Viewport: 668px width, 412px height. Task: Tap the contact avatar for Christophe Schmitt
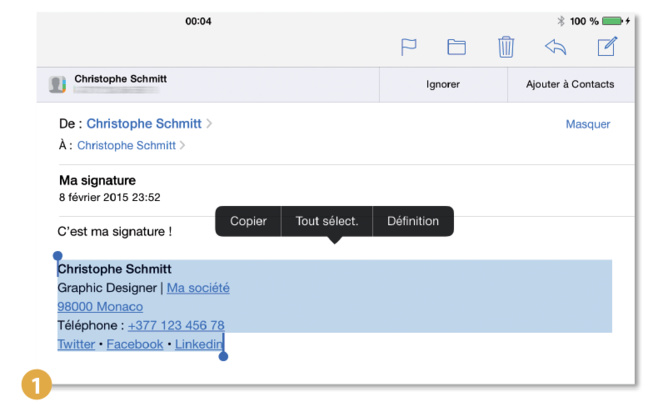click(58, 84)
